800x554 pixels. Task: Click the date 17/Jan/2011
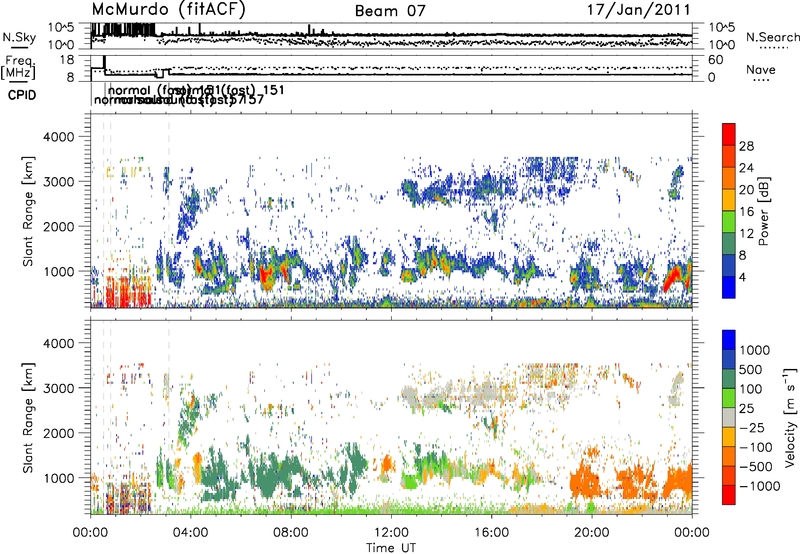point(639,9)
